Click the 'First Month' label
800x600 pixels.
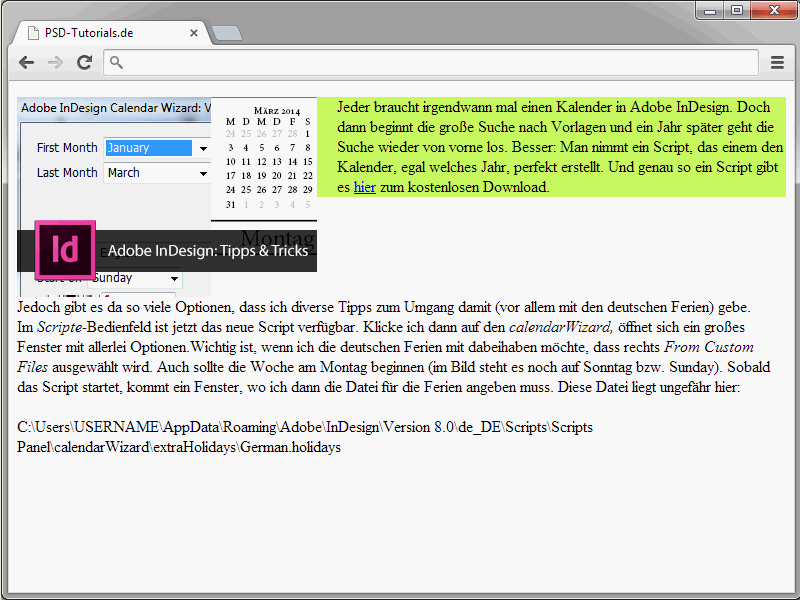(x=67, y=148)
